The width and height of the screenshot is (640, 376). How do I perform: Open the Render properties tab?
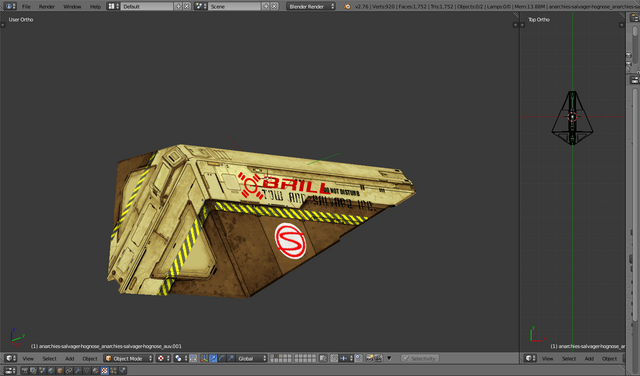click(25, 371)
